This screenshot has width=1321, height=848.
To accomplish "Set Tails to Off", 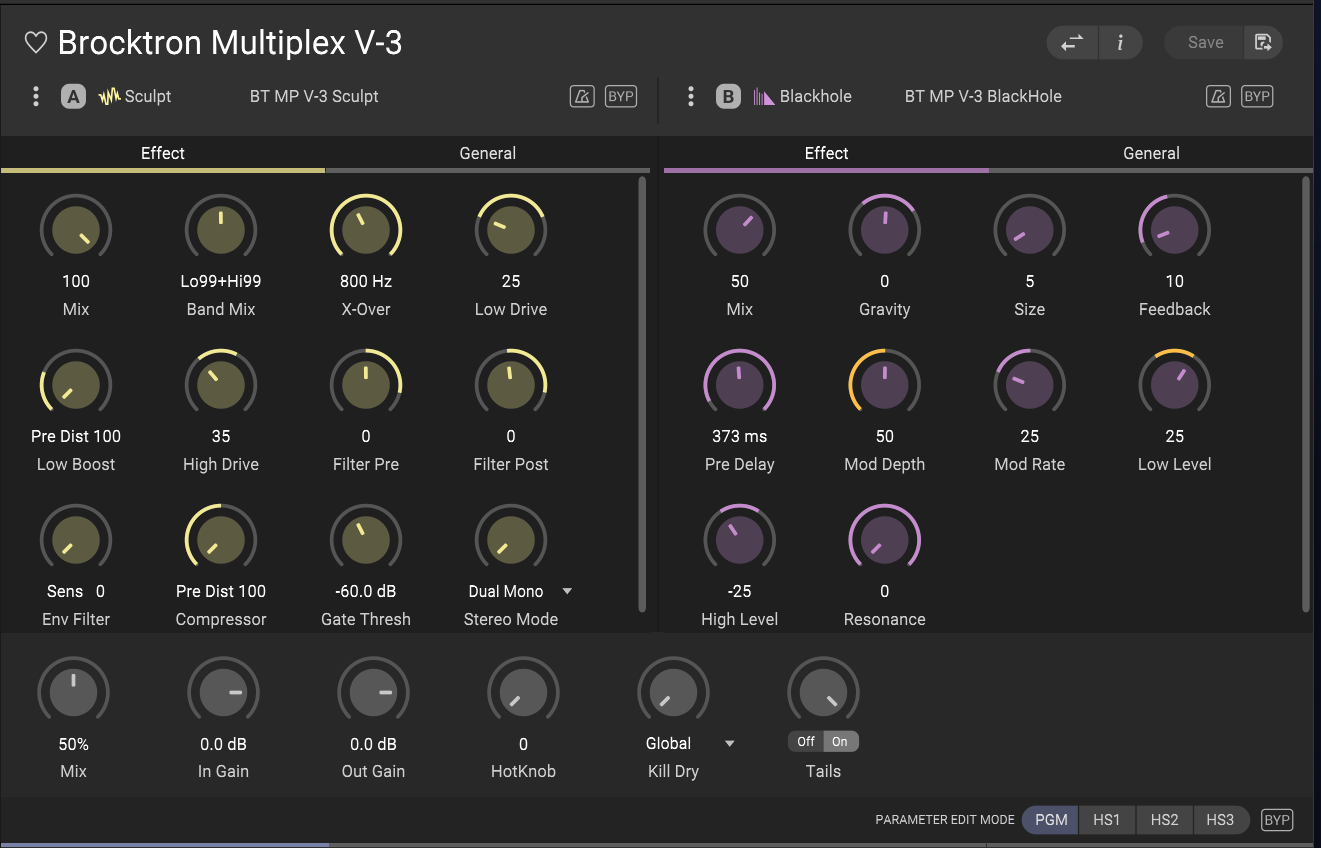I will click(x=806, y=742).
